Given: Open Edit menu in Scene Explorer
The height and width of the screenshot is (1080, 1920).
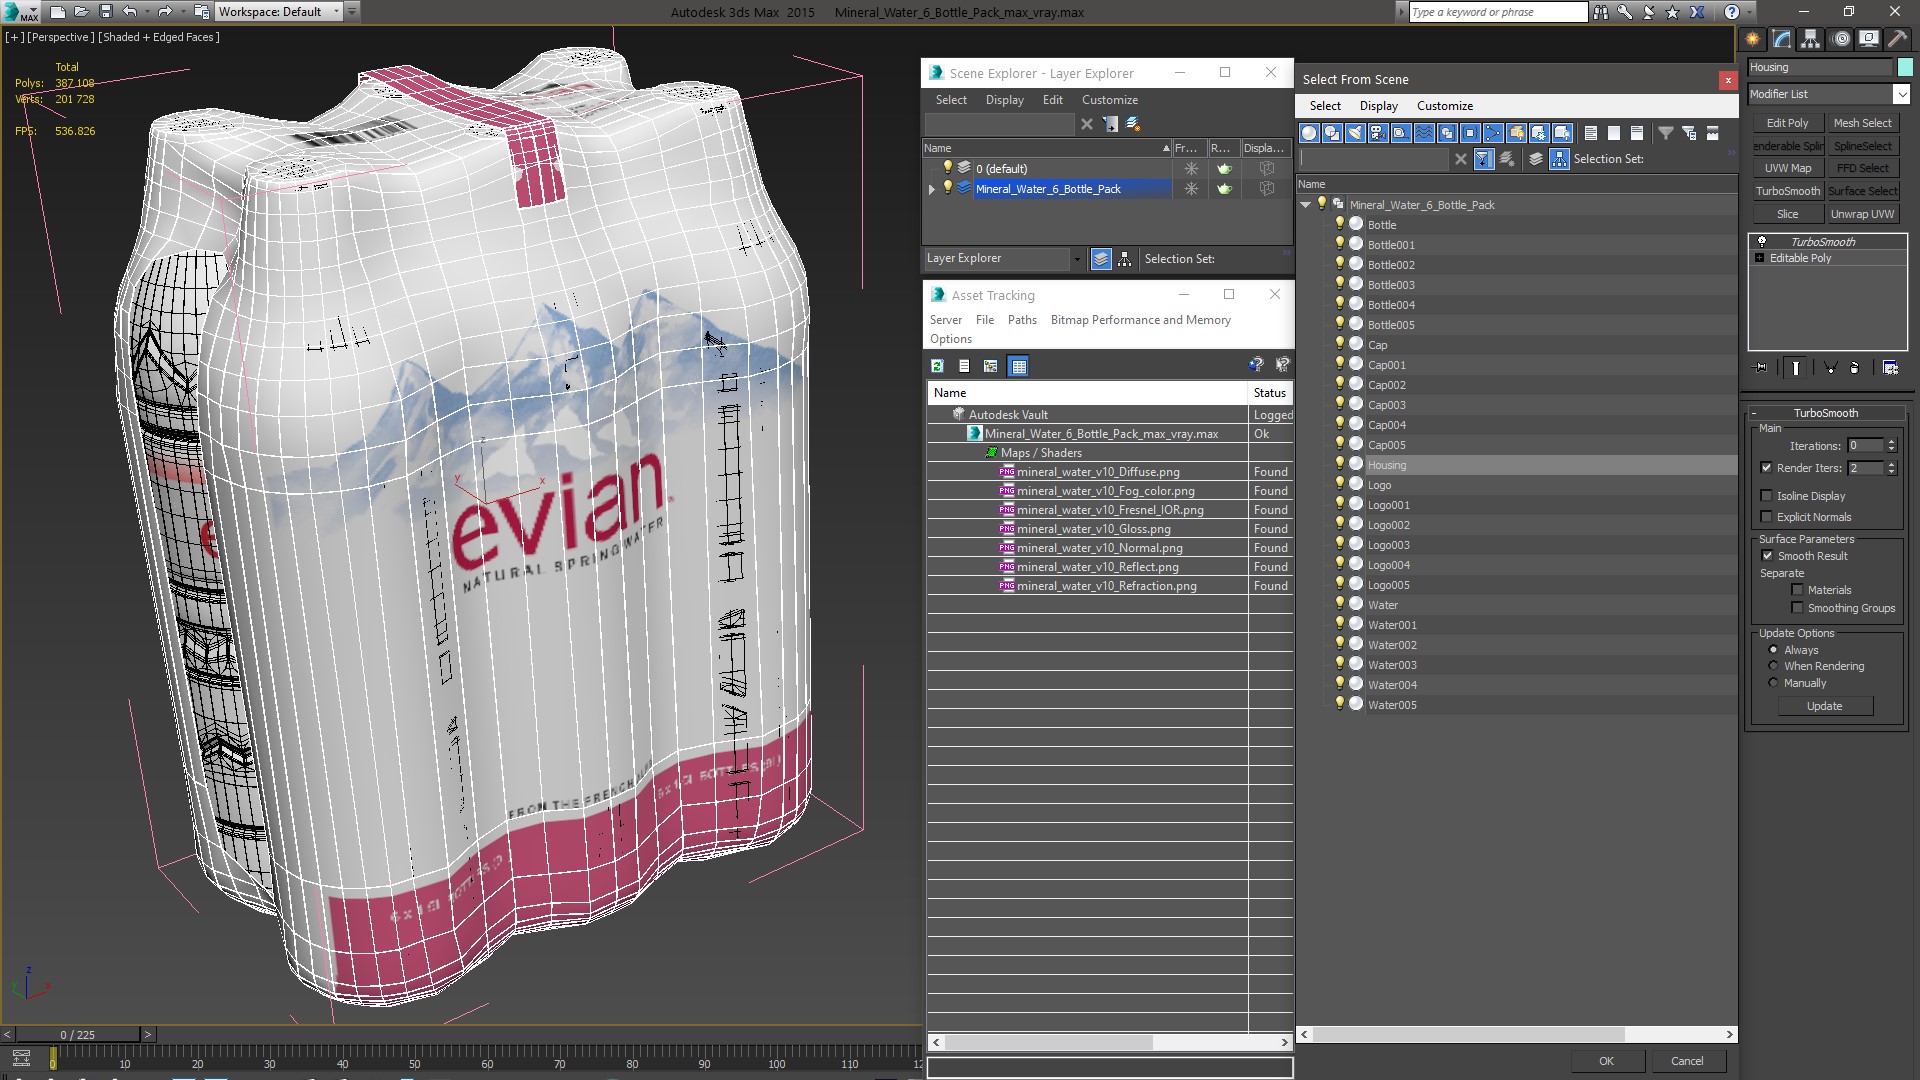Looking at the screenshot, I should coord(1052,100).
